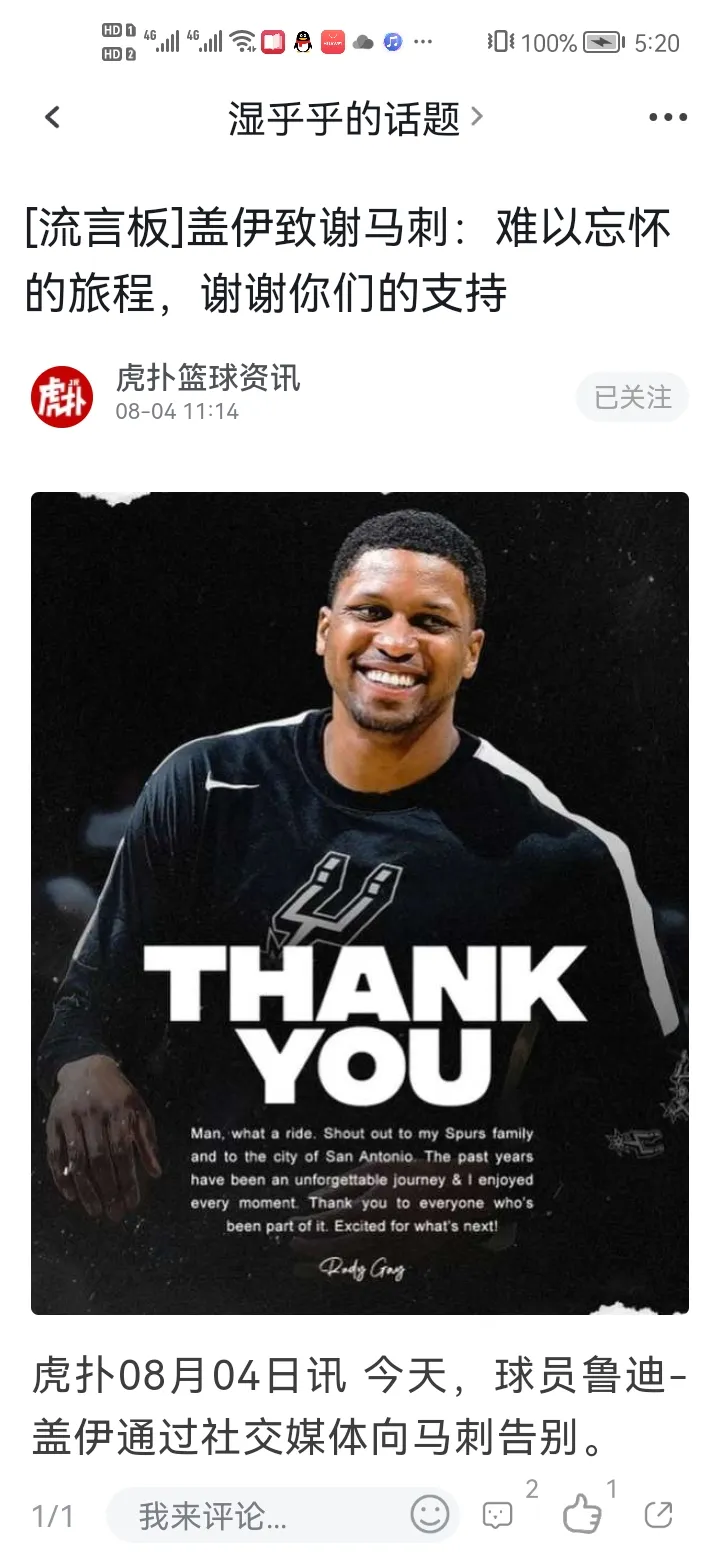The width and height of the screenshot is (720, 1560).
Task: View comments via speech bubble icon
Action: (x=497, y=1515)
